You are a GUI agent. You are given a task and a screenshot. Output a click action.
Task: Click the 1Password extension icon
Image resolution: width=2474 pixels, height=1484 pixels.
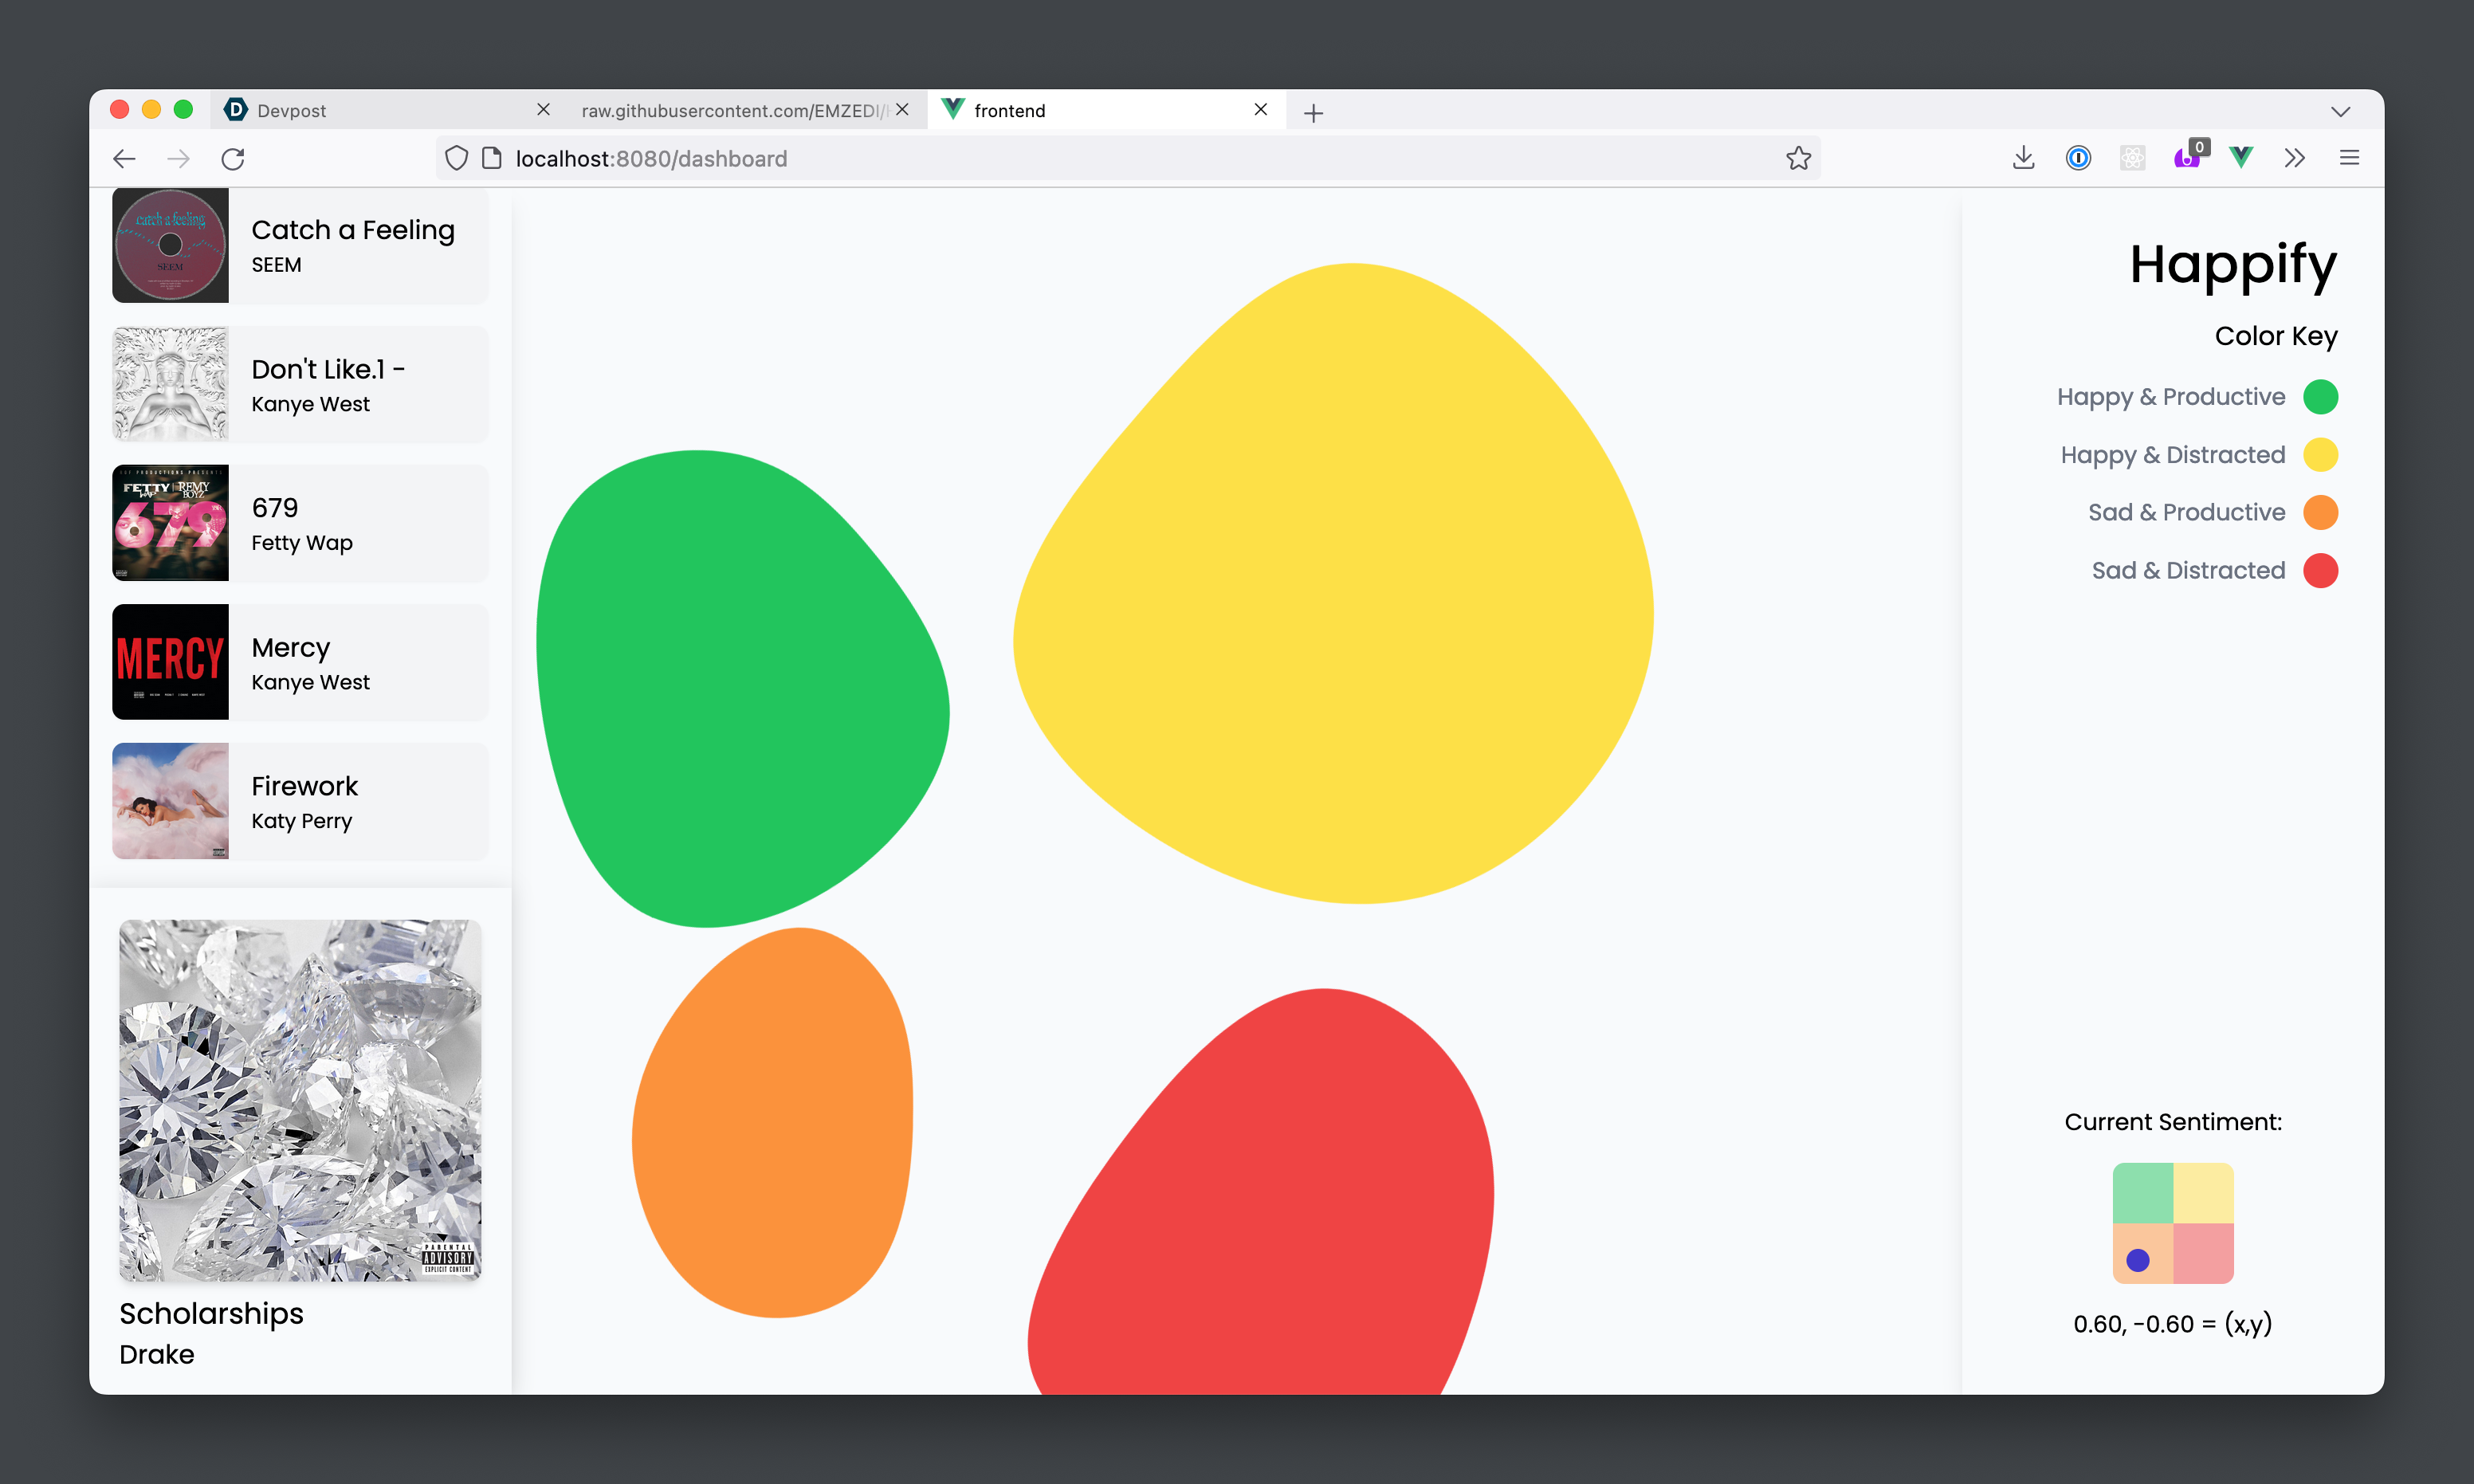2078,158
